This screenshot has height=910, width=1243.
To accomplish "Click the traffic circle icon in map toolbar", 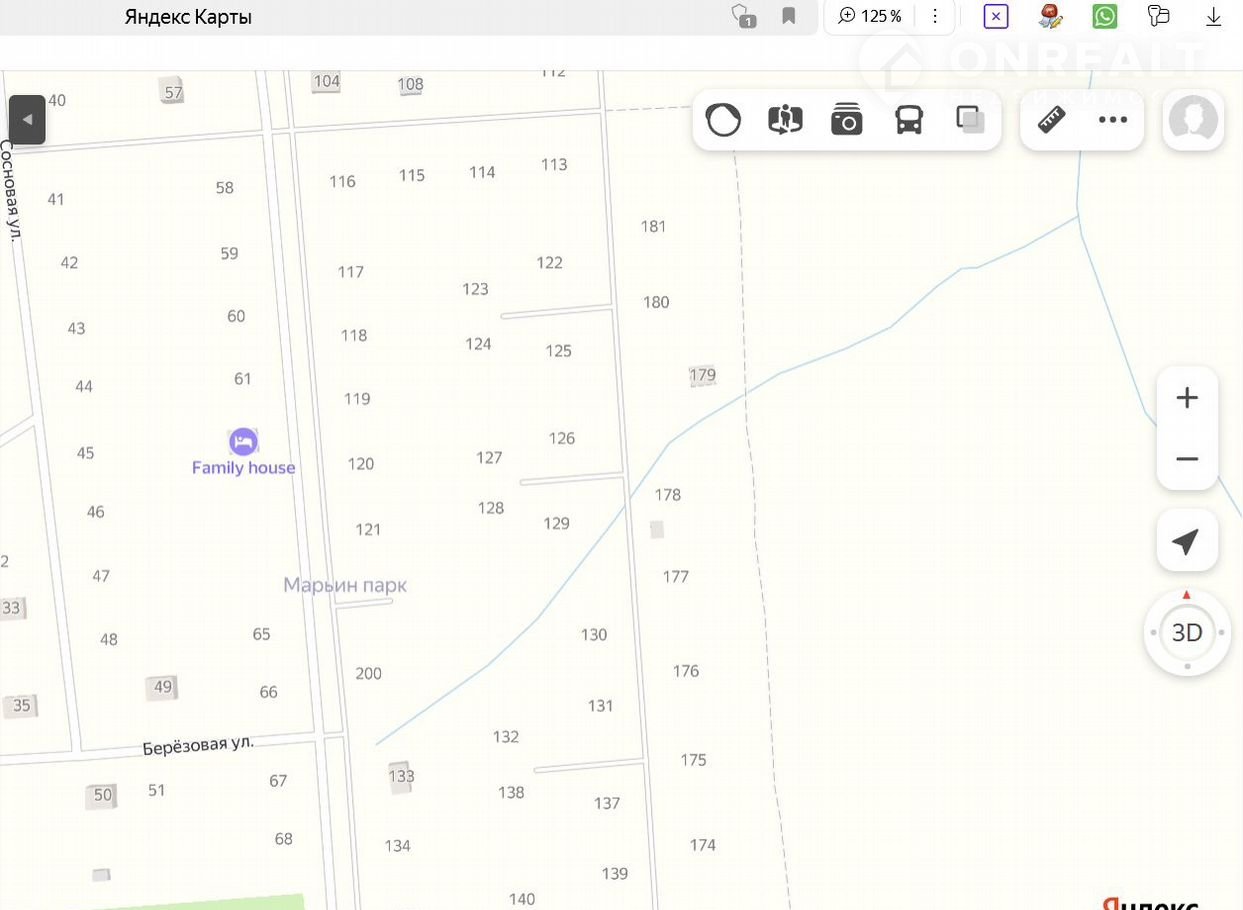I will (723, 120).
